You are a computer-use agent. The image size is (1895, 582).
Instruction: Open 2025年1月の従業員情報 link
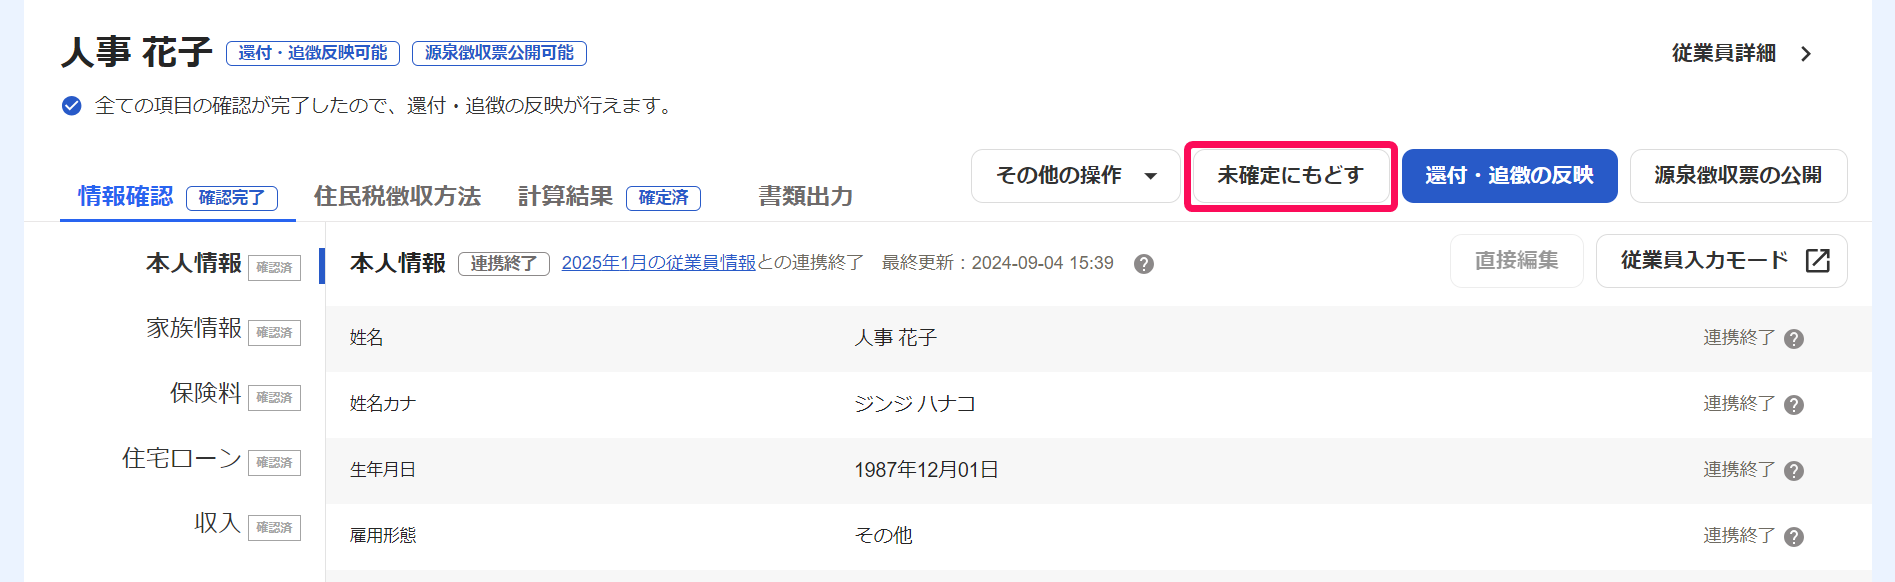point(659,263)
